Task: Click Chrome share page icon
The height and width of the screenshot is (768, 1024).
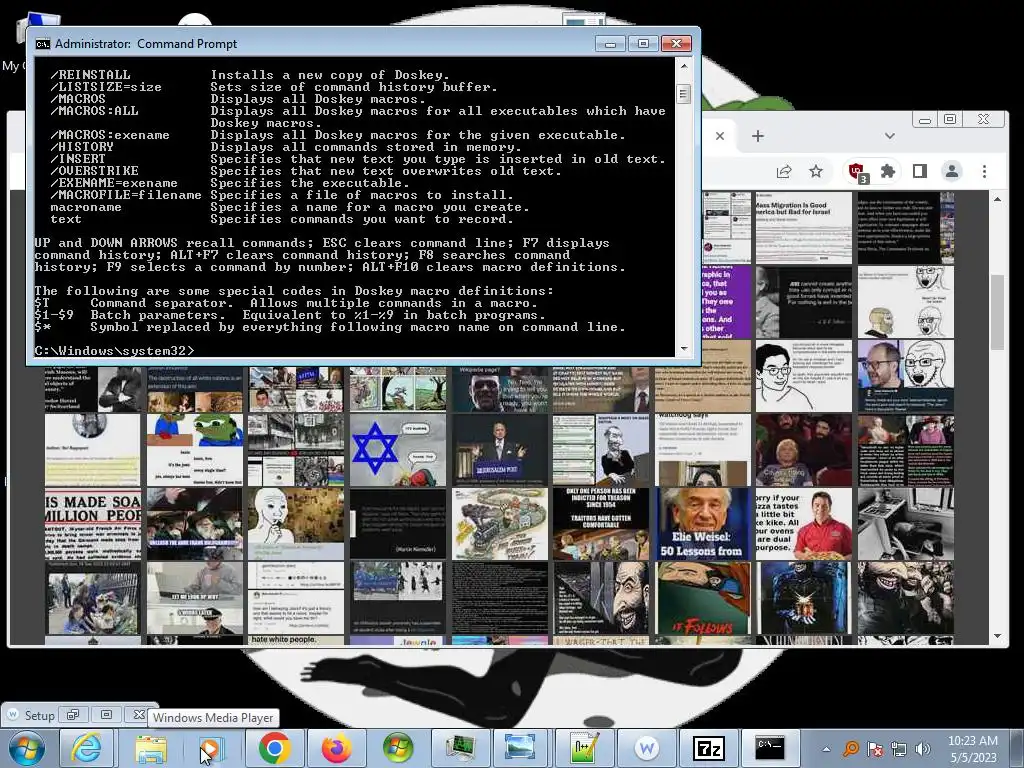Action: [784, 172]
